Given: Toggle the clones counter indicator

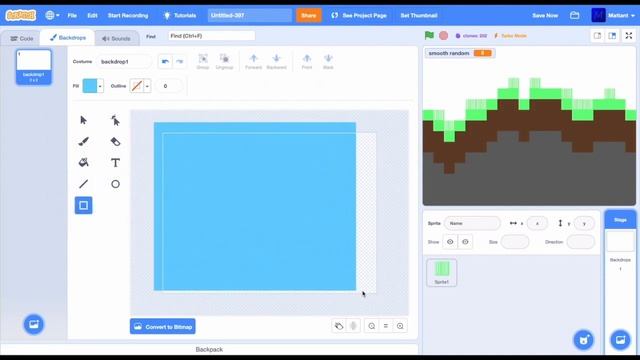Looking at the screenshot, I should point(471,36).
